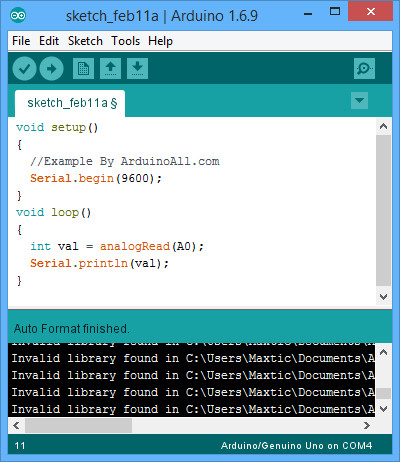
Task: Click the Arduino logo in title bar
Action: 18,15
